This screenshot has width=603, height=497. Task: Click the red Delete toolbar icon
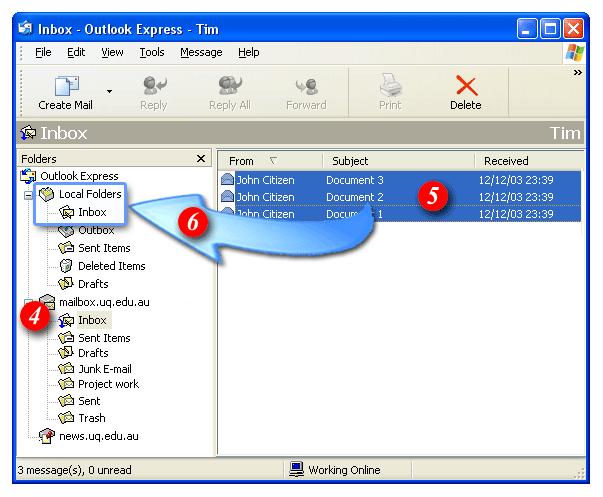[x=465, y=87]
